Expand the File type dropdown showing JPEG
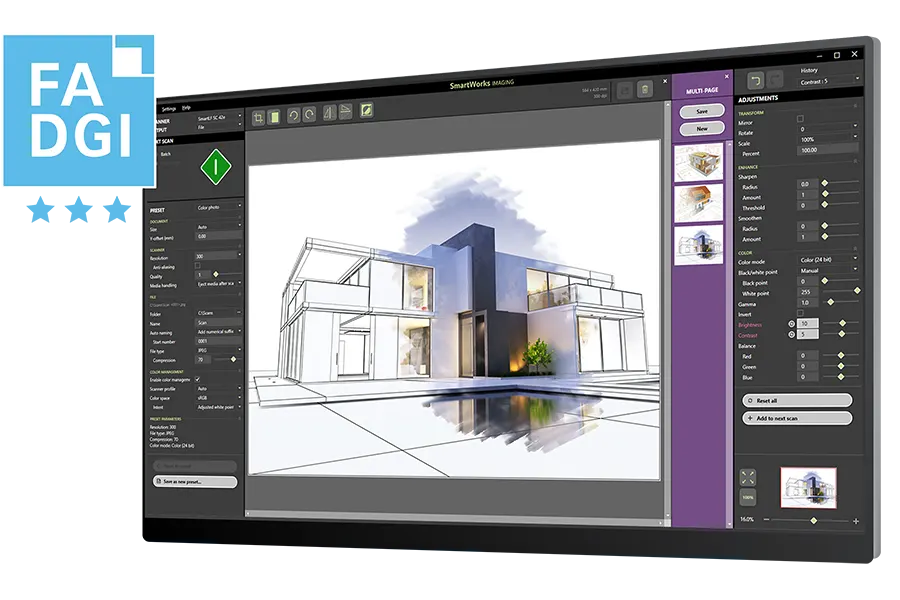Image resolution: width=900 pixels, height=600 pixels. [x=219, y=350]
